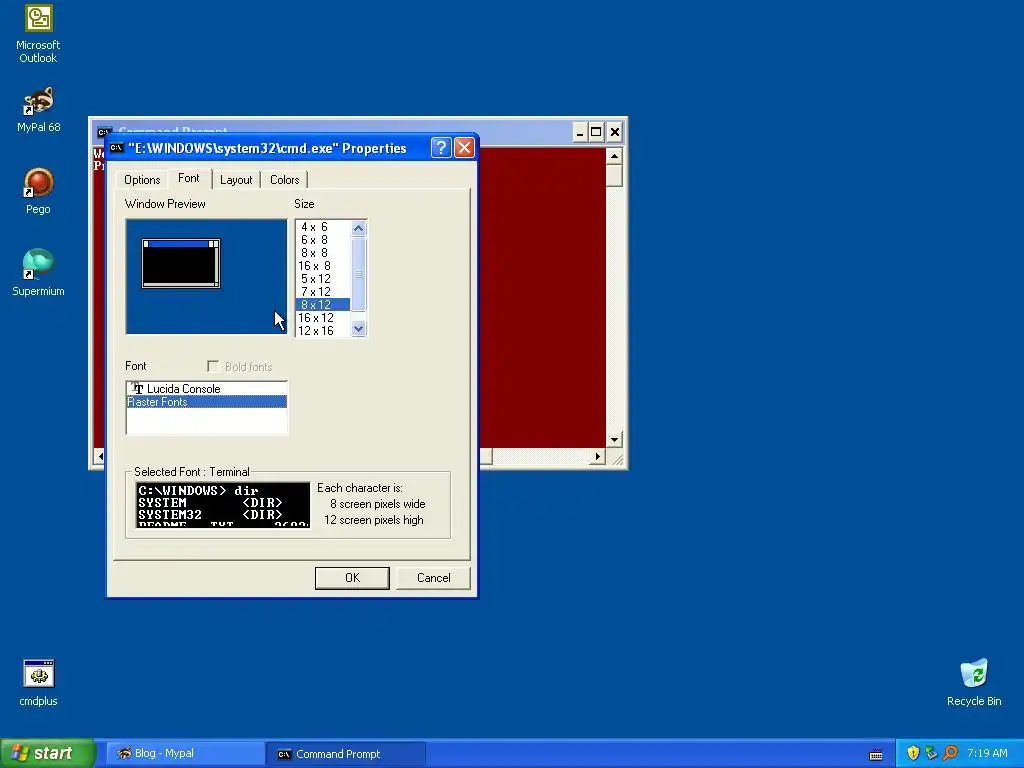Screen dimensions: 1024x768
Task: Click the Size list scrollbar thumb
Action: pos(359,274)
